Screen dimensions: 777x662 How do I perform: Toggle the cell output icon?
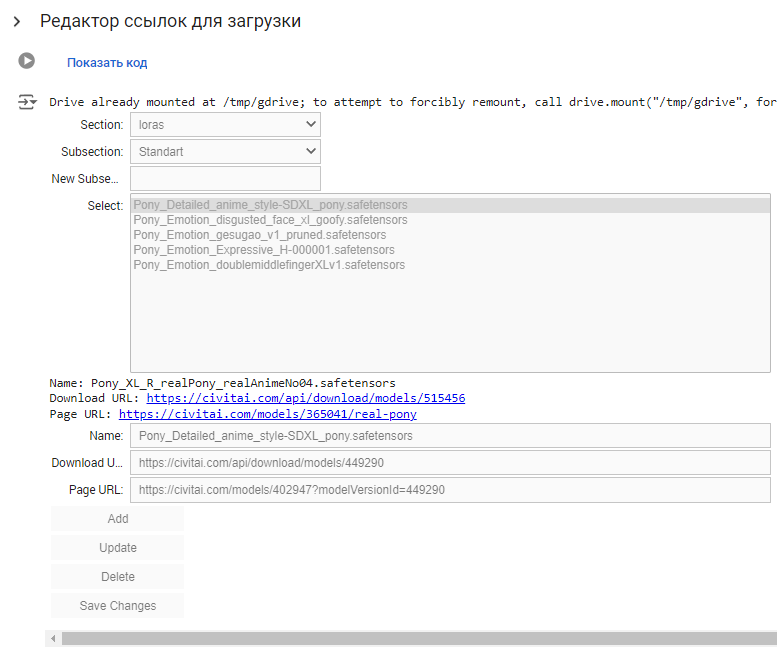click(x=27, y=102)
